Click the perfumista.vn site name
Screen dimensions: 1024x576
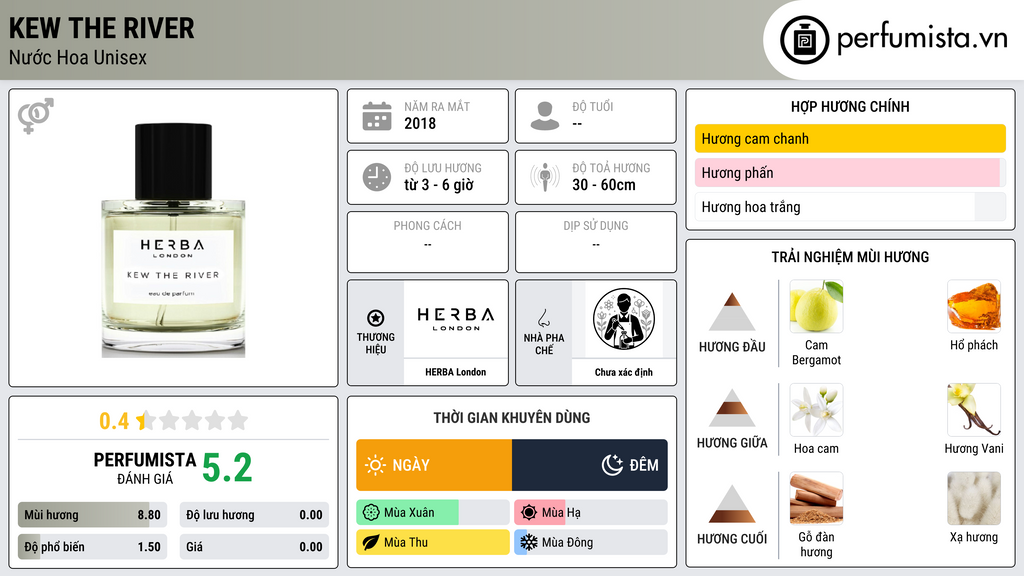[922, 38]
